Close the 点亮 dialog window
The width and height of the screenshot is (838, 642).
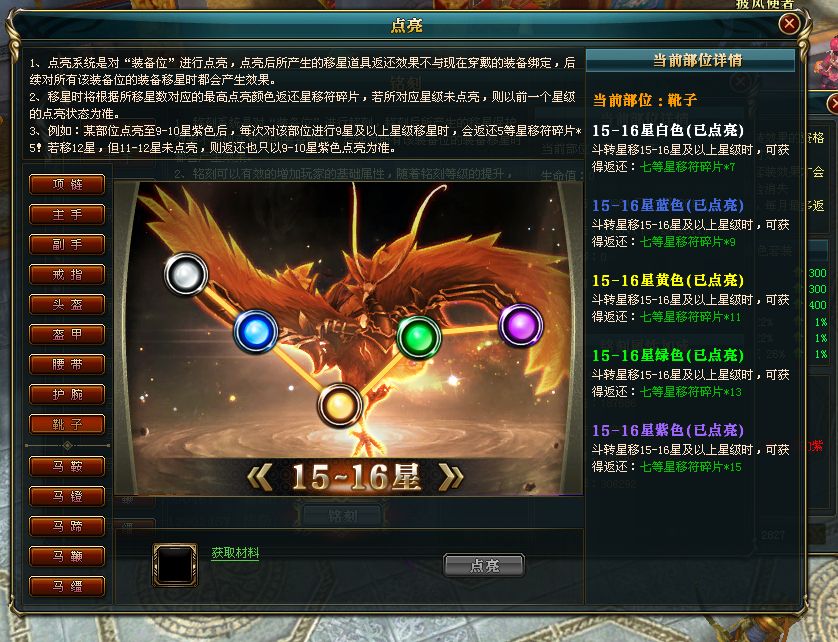(789, 24)
